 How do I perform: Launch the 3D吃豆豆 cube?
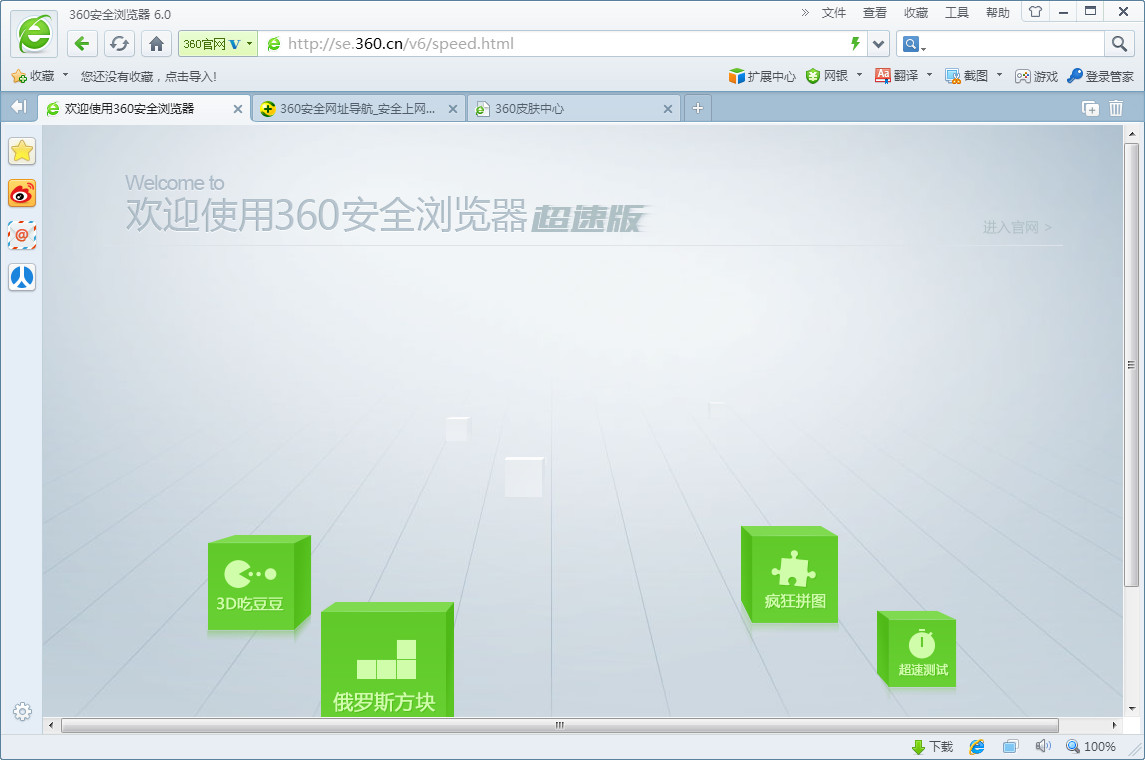pos(259,583)
